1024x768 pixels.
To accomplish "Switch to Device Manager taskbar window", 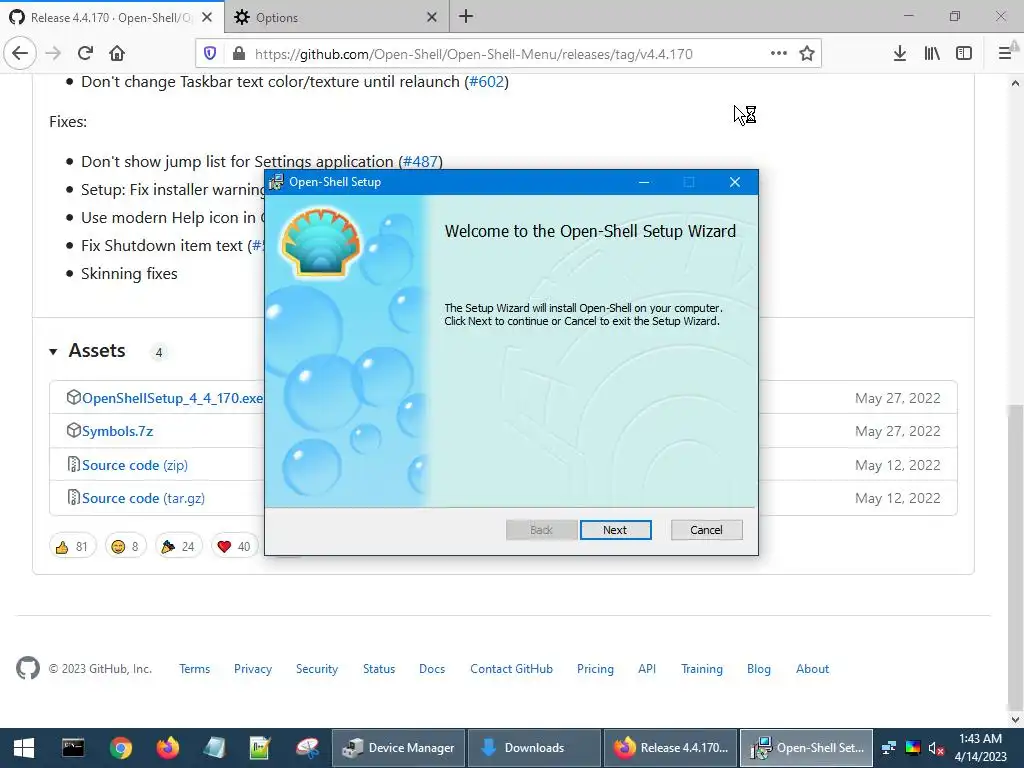I will [x=398, y=748].
